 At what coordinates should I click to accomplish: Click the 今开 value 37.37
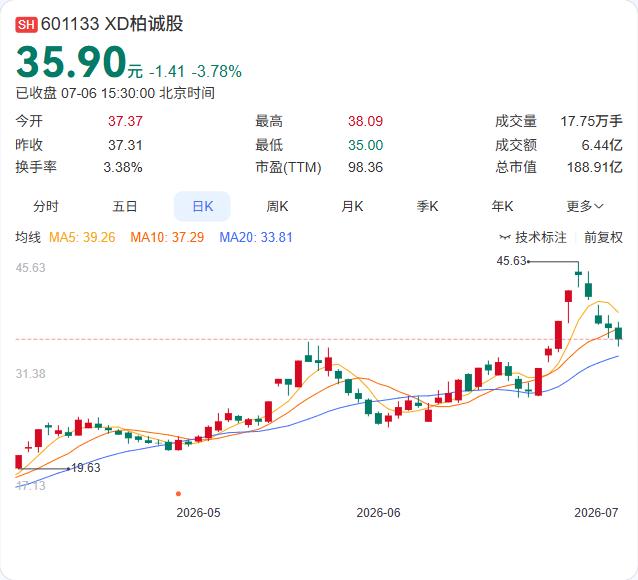[x=125, y=121]
